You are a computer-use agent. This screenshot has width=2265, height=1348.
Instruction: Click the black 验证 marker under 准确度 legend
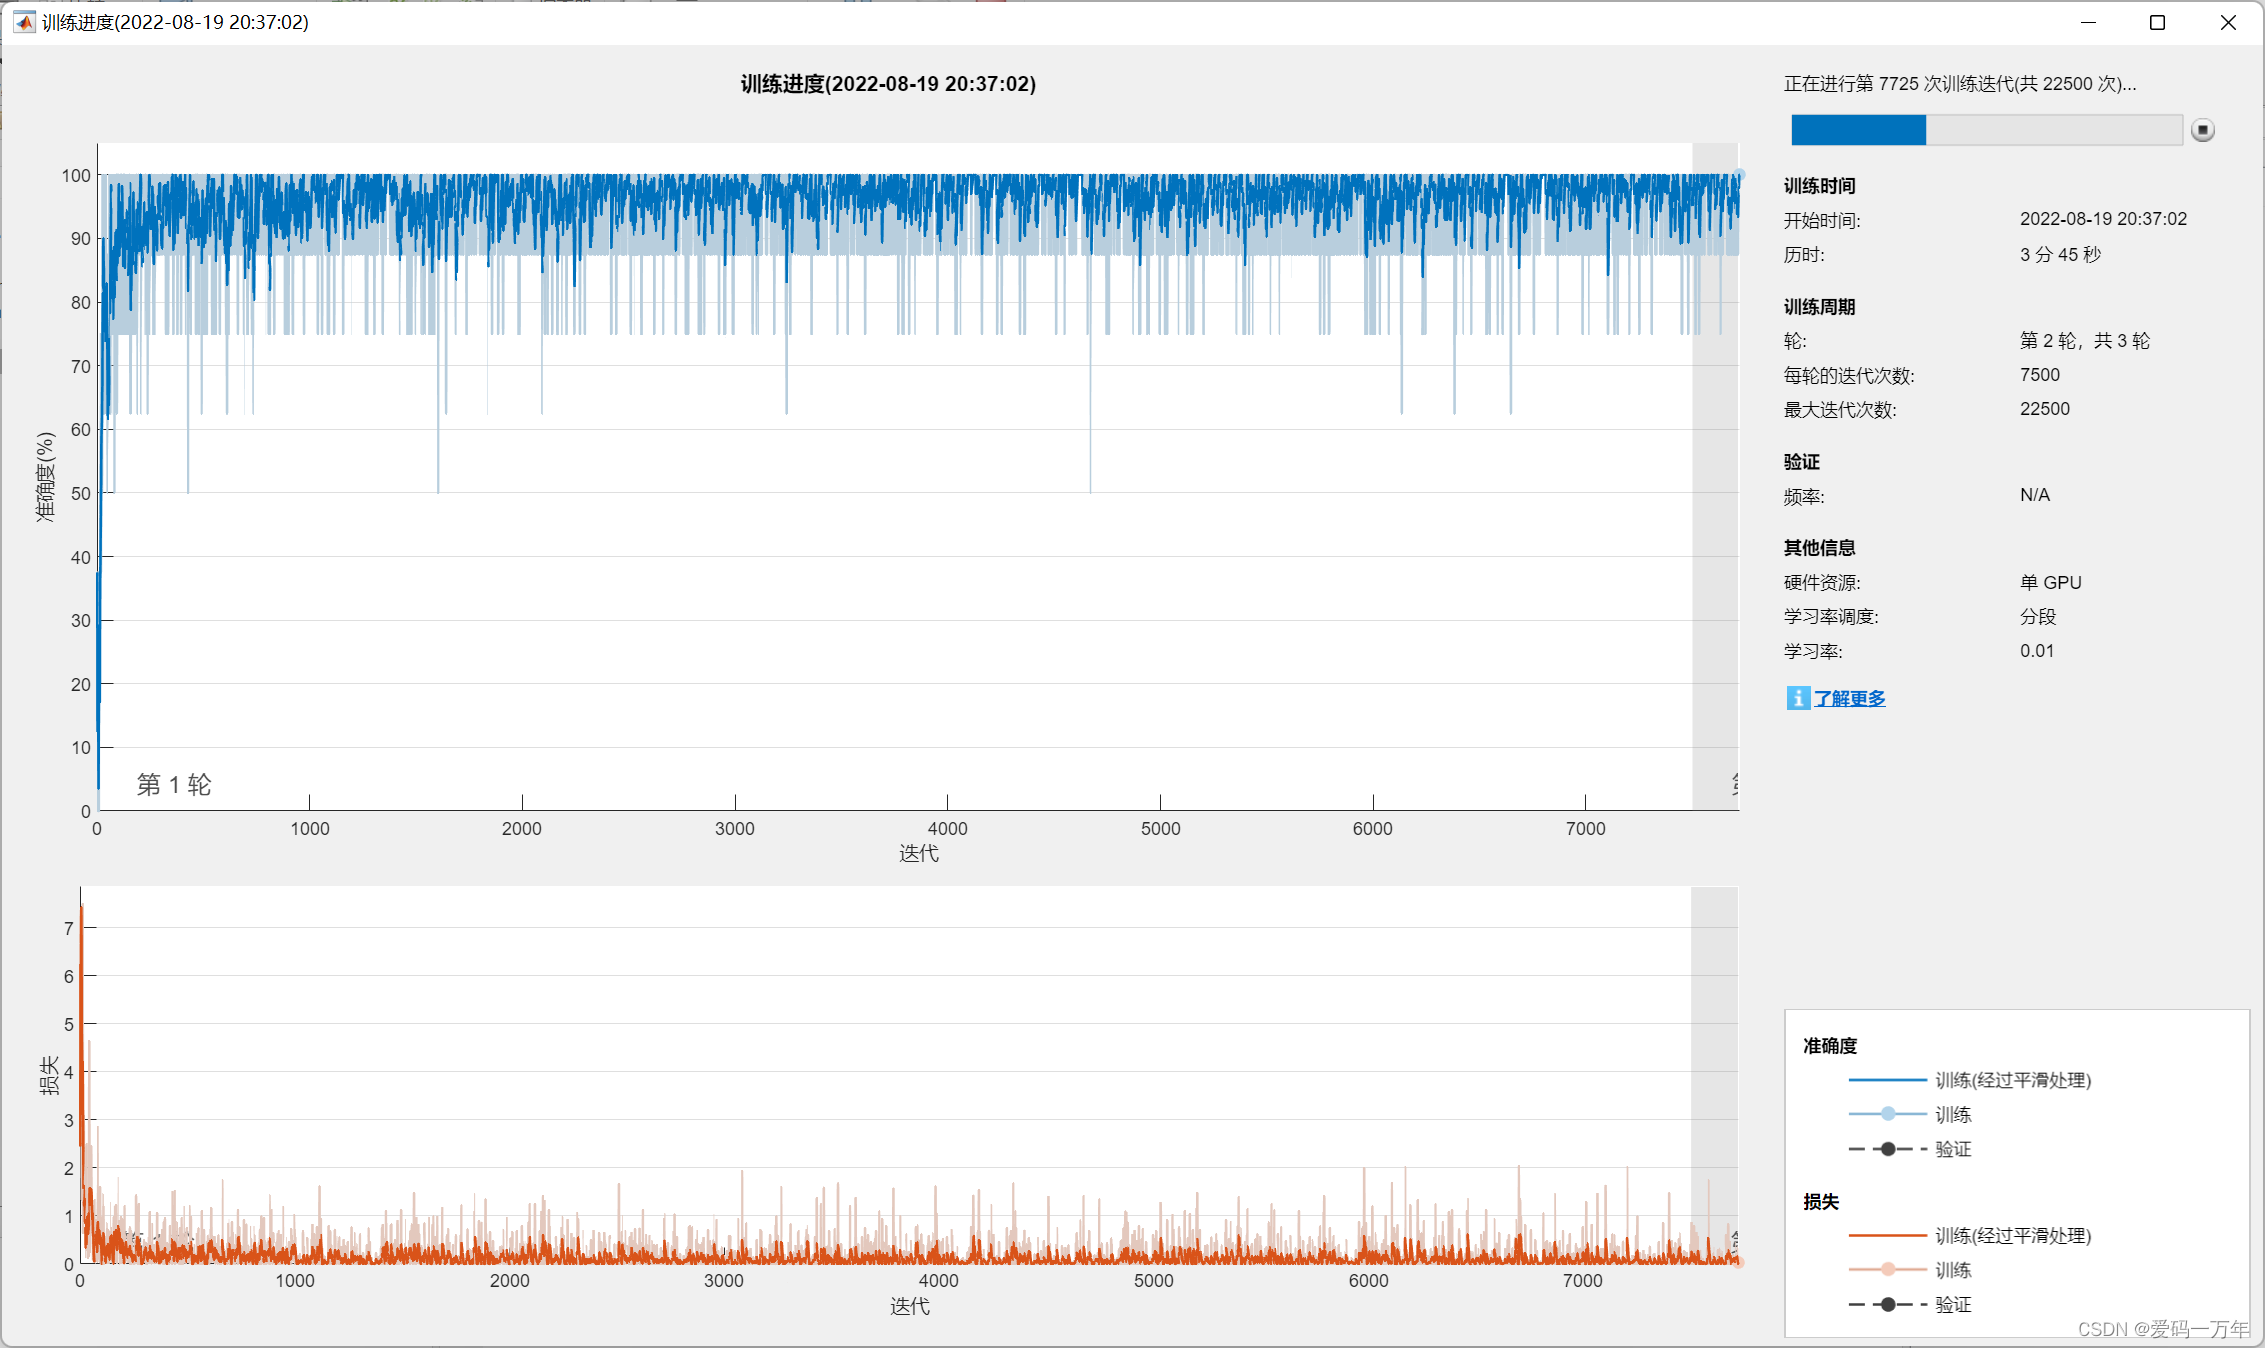coord(1887,1149)
